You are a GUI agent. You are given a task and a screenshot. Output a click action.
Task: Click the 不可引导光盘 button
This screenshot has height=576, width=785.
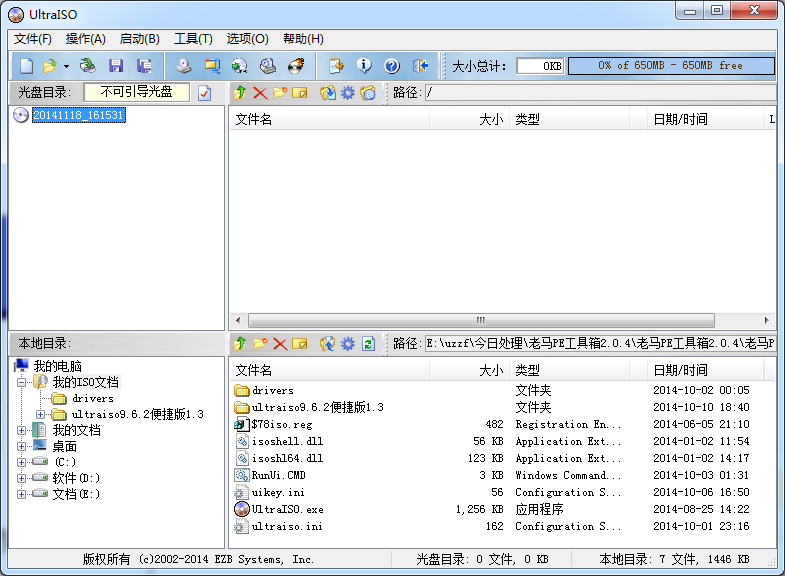pos(137,92)
